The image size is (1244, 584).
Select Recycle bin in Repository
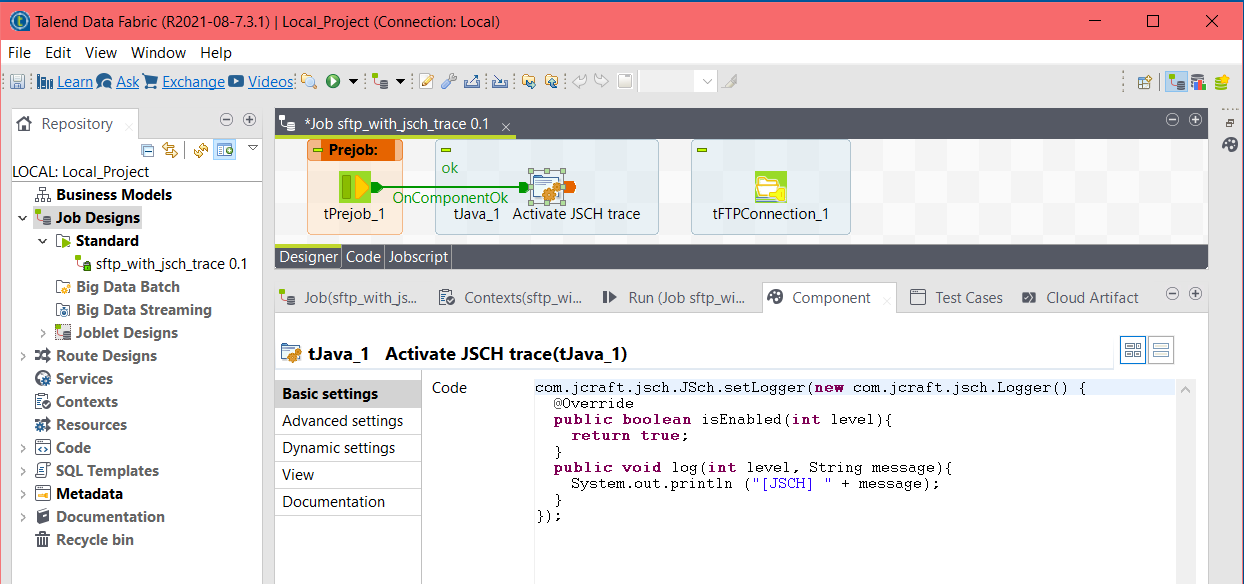95,540
